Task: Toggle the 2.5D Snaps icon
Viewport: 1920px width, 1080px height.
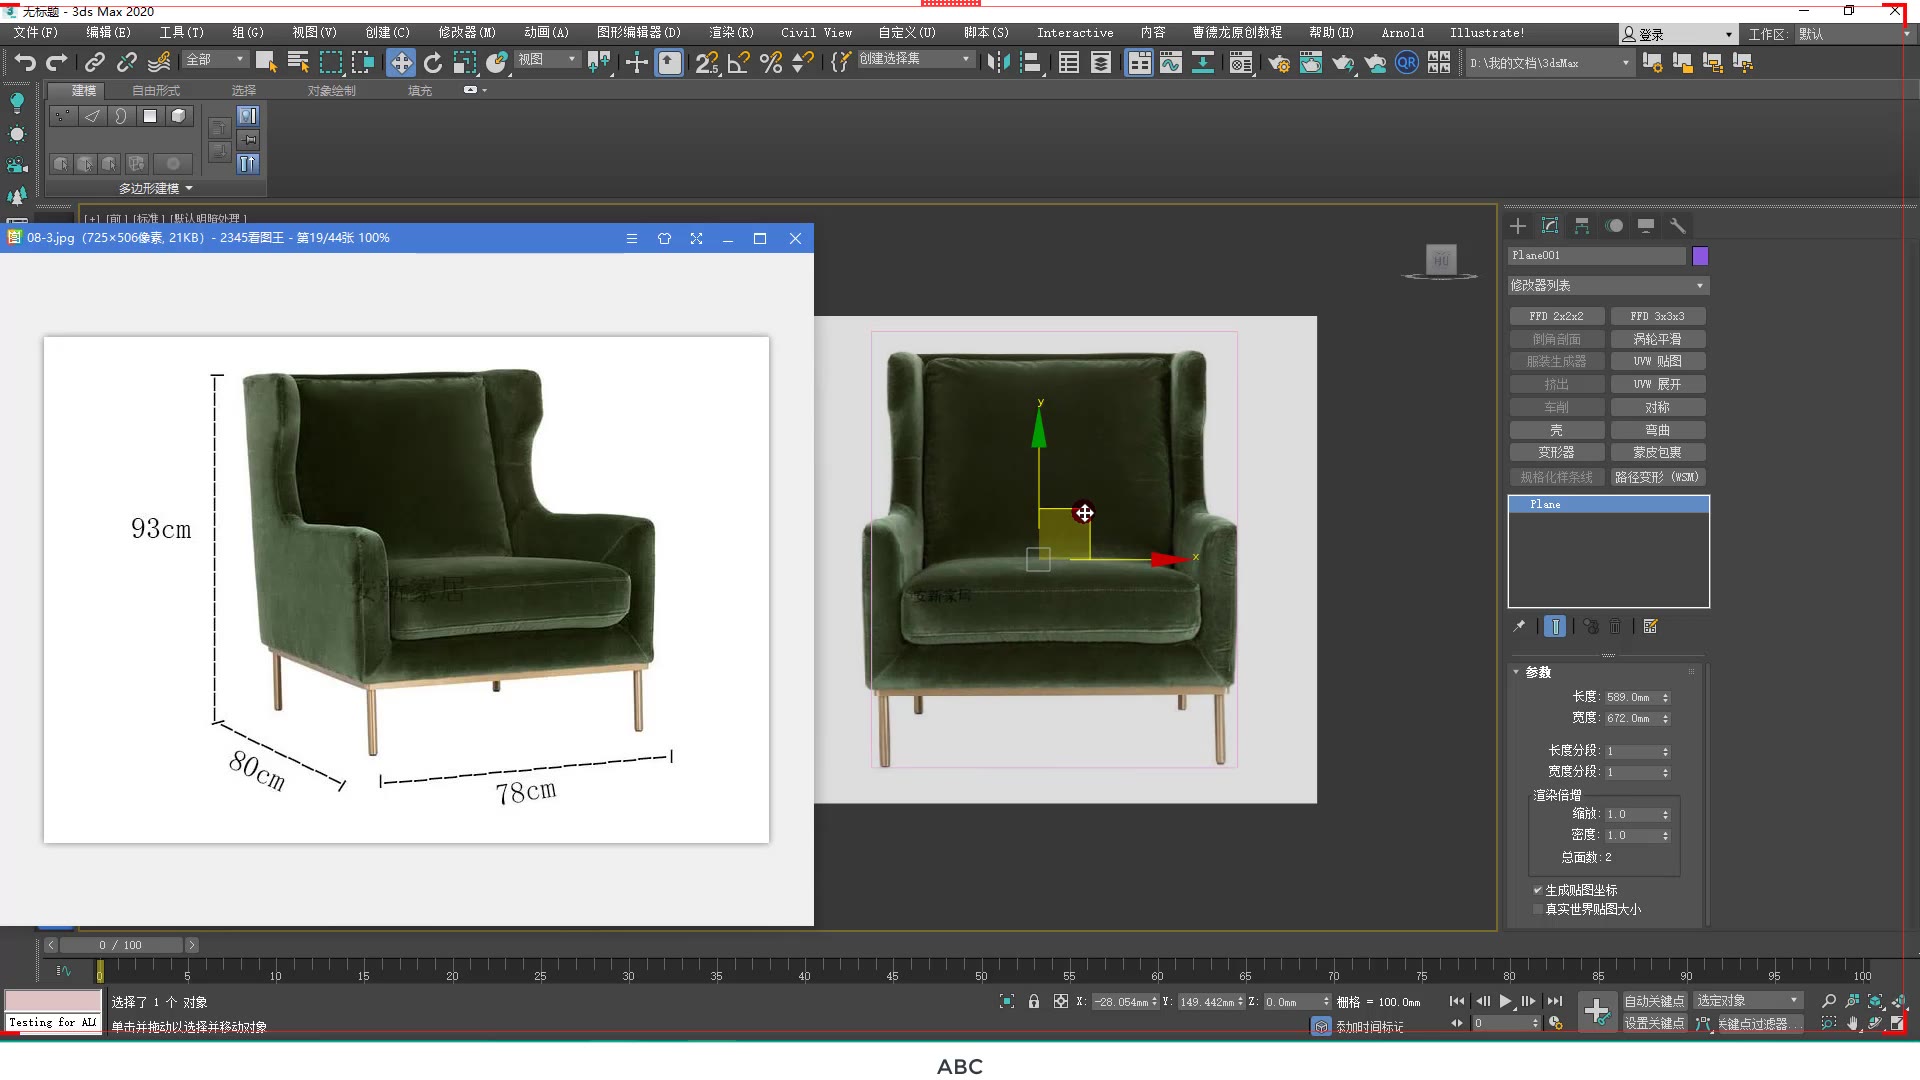Action: click(707, 63)
